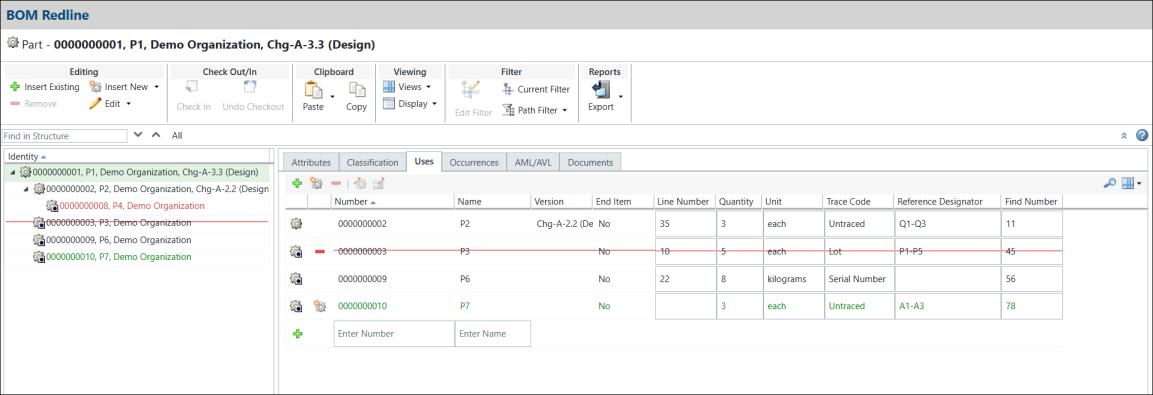Viewport: 1153px width, 395px height.
Task: Open the blue Help question icon
Action: [1142, 135]
